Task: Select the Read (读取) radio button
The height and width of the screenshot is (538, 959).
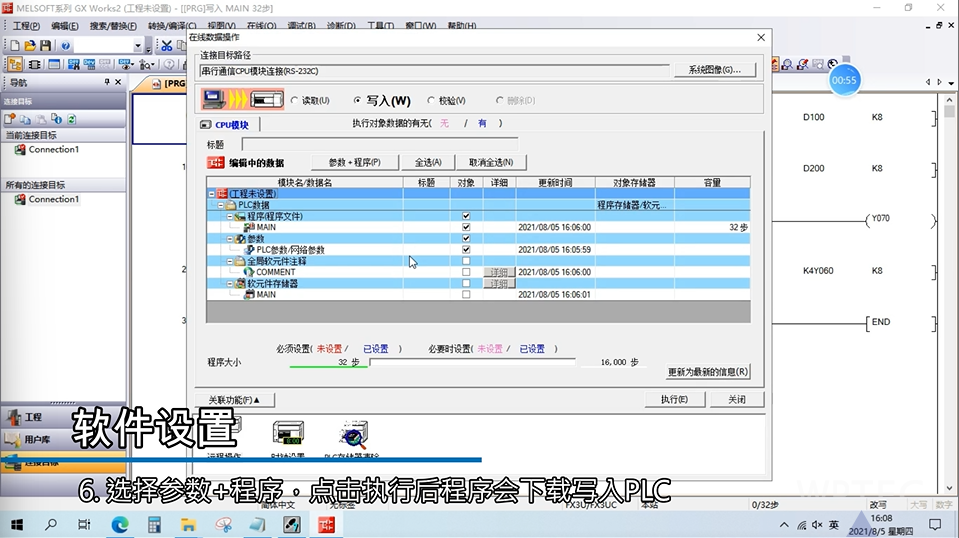Action: click(295, 100)
